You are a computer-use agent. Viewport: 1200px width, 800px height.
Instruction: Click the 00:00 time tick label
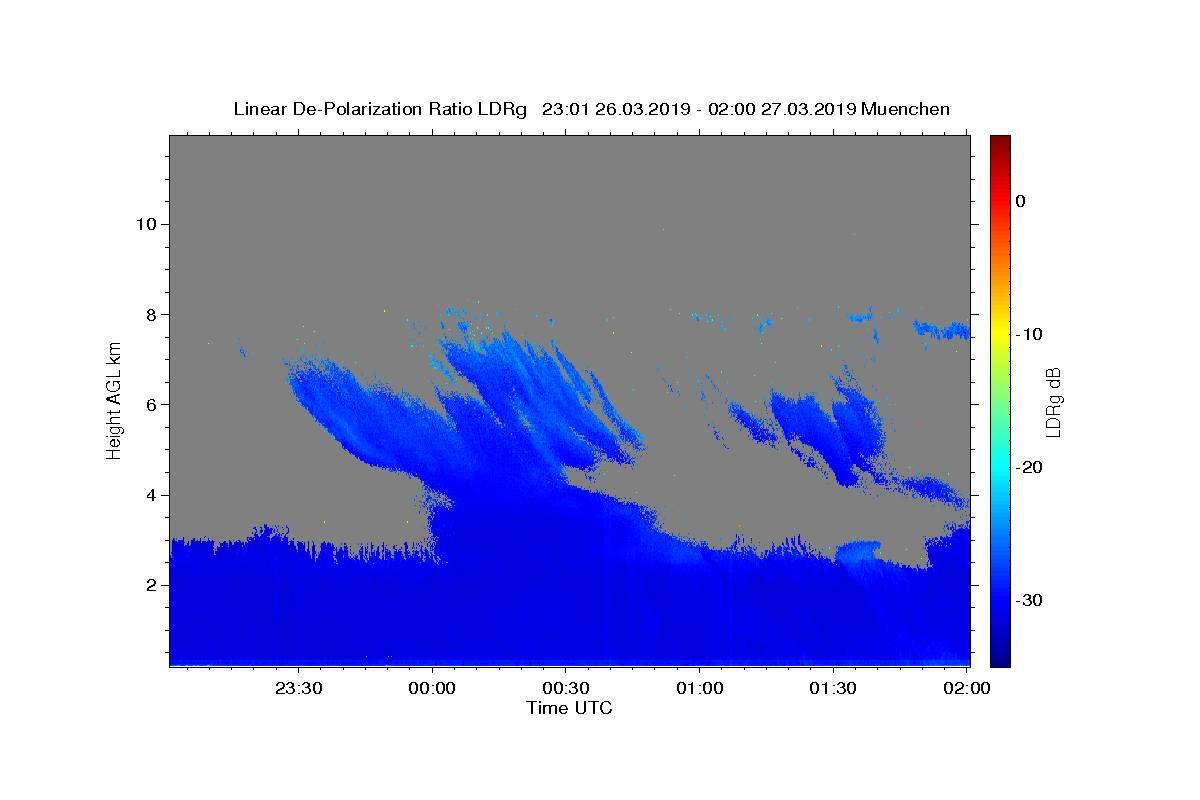click(x=433, y=688)
